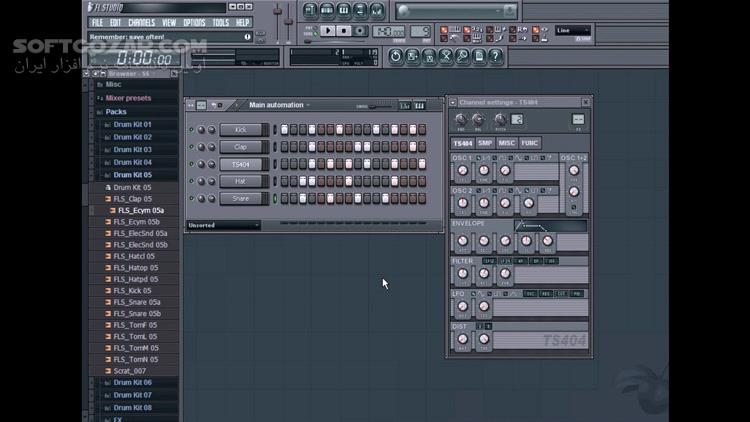
Task: Click the typing keyboard to piano icon
Action: 452,30
